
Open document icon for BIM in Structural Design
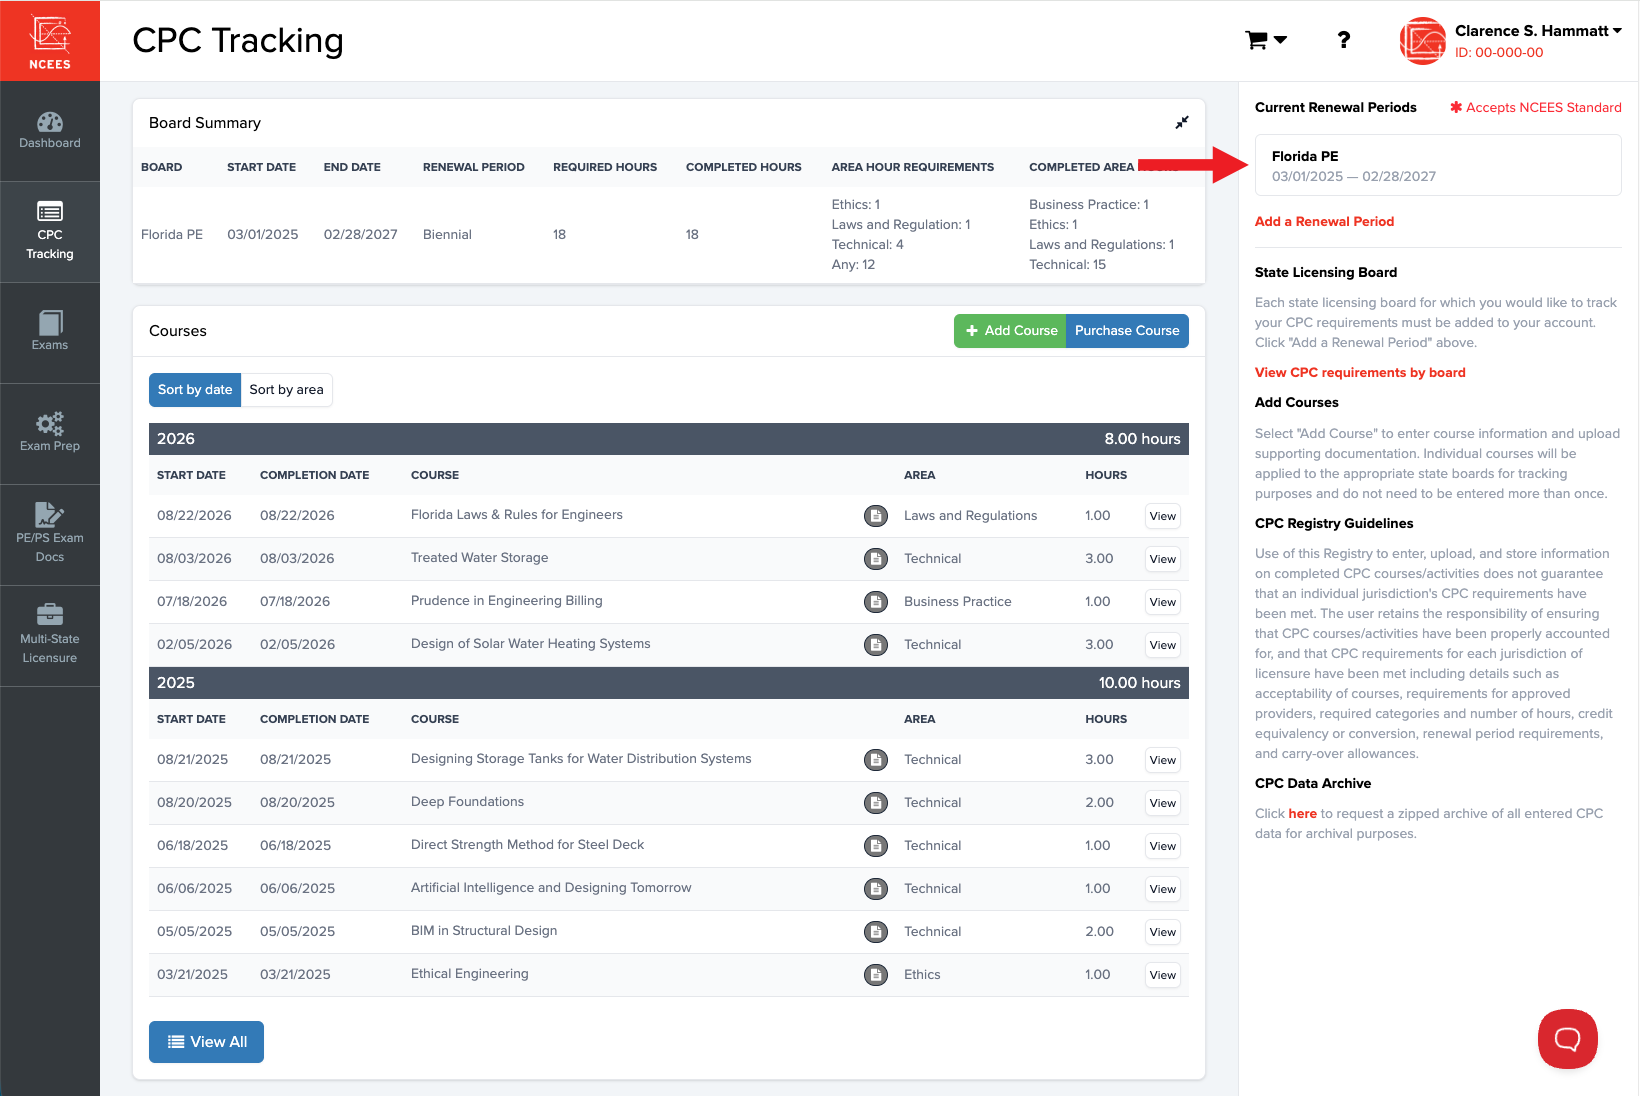click(x=876, y=932)
